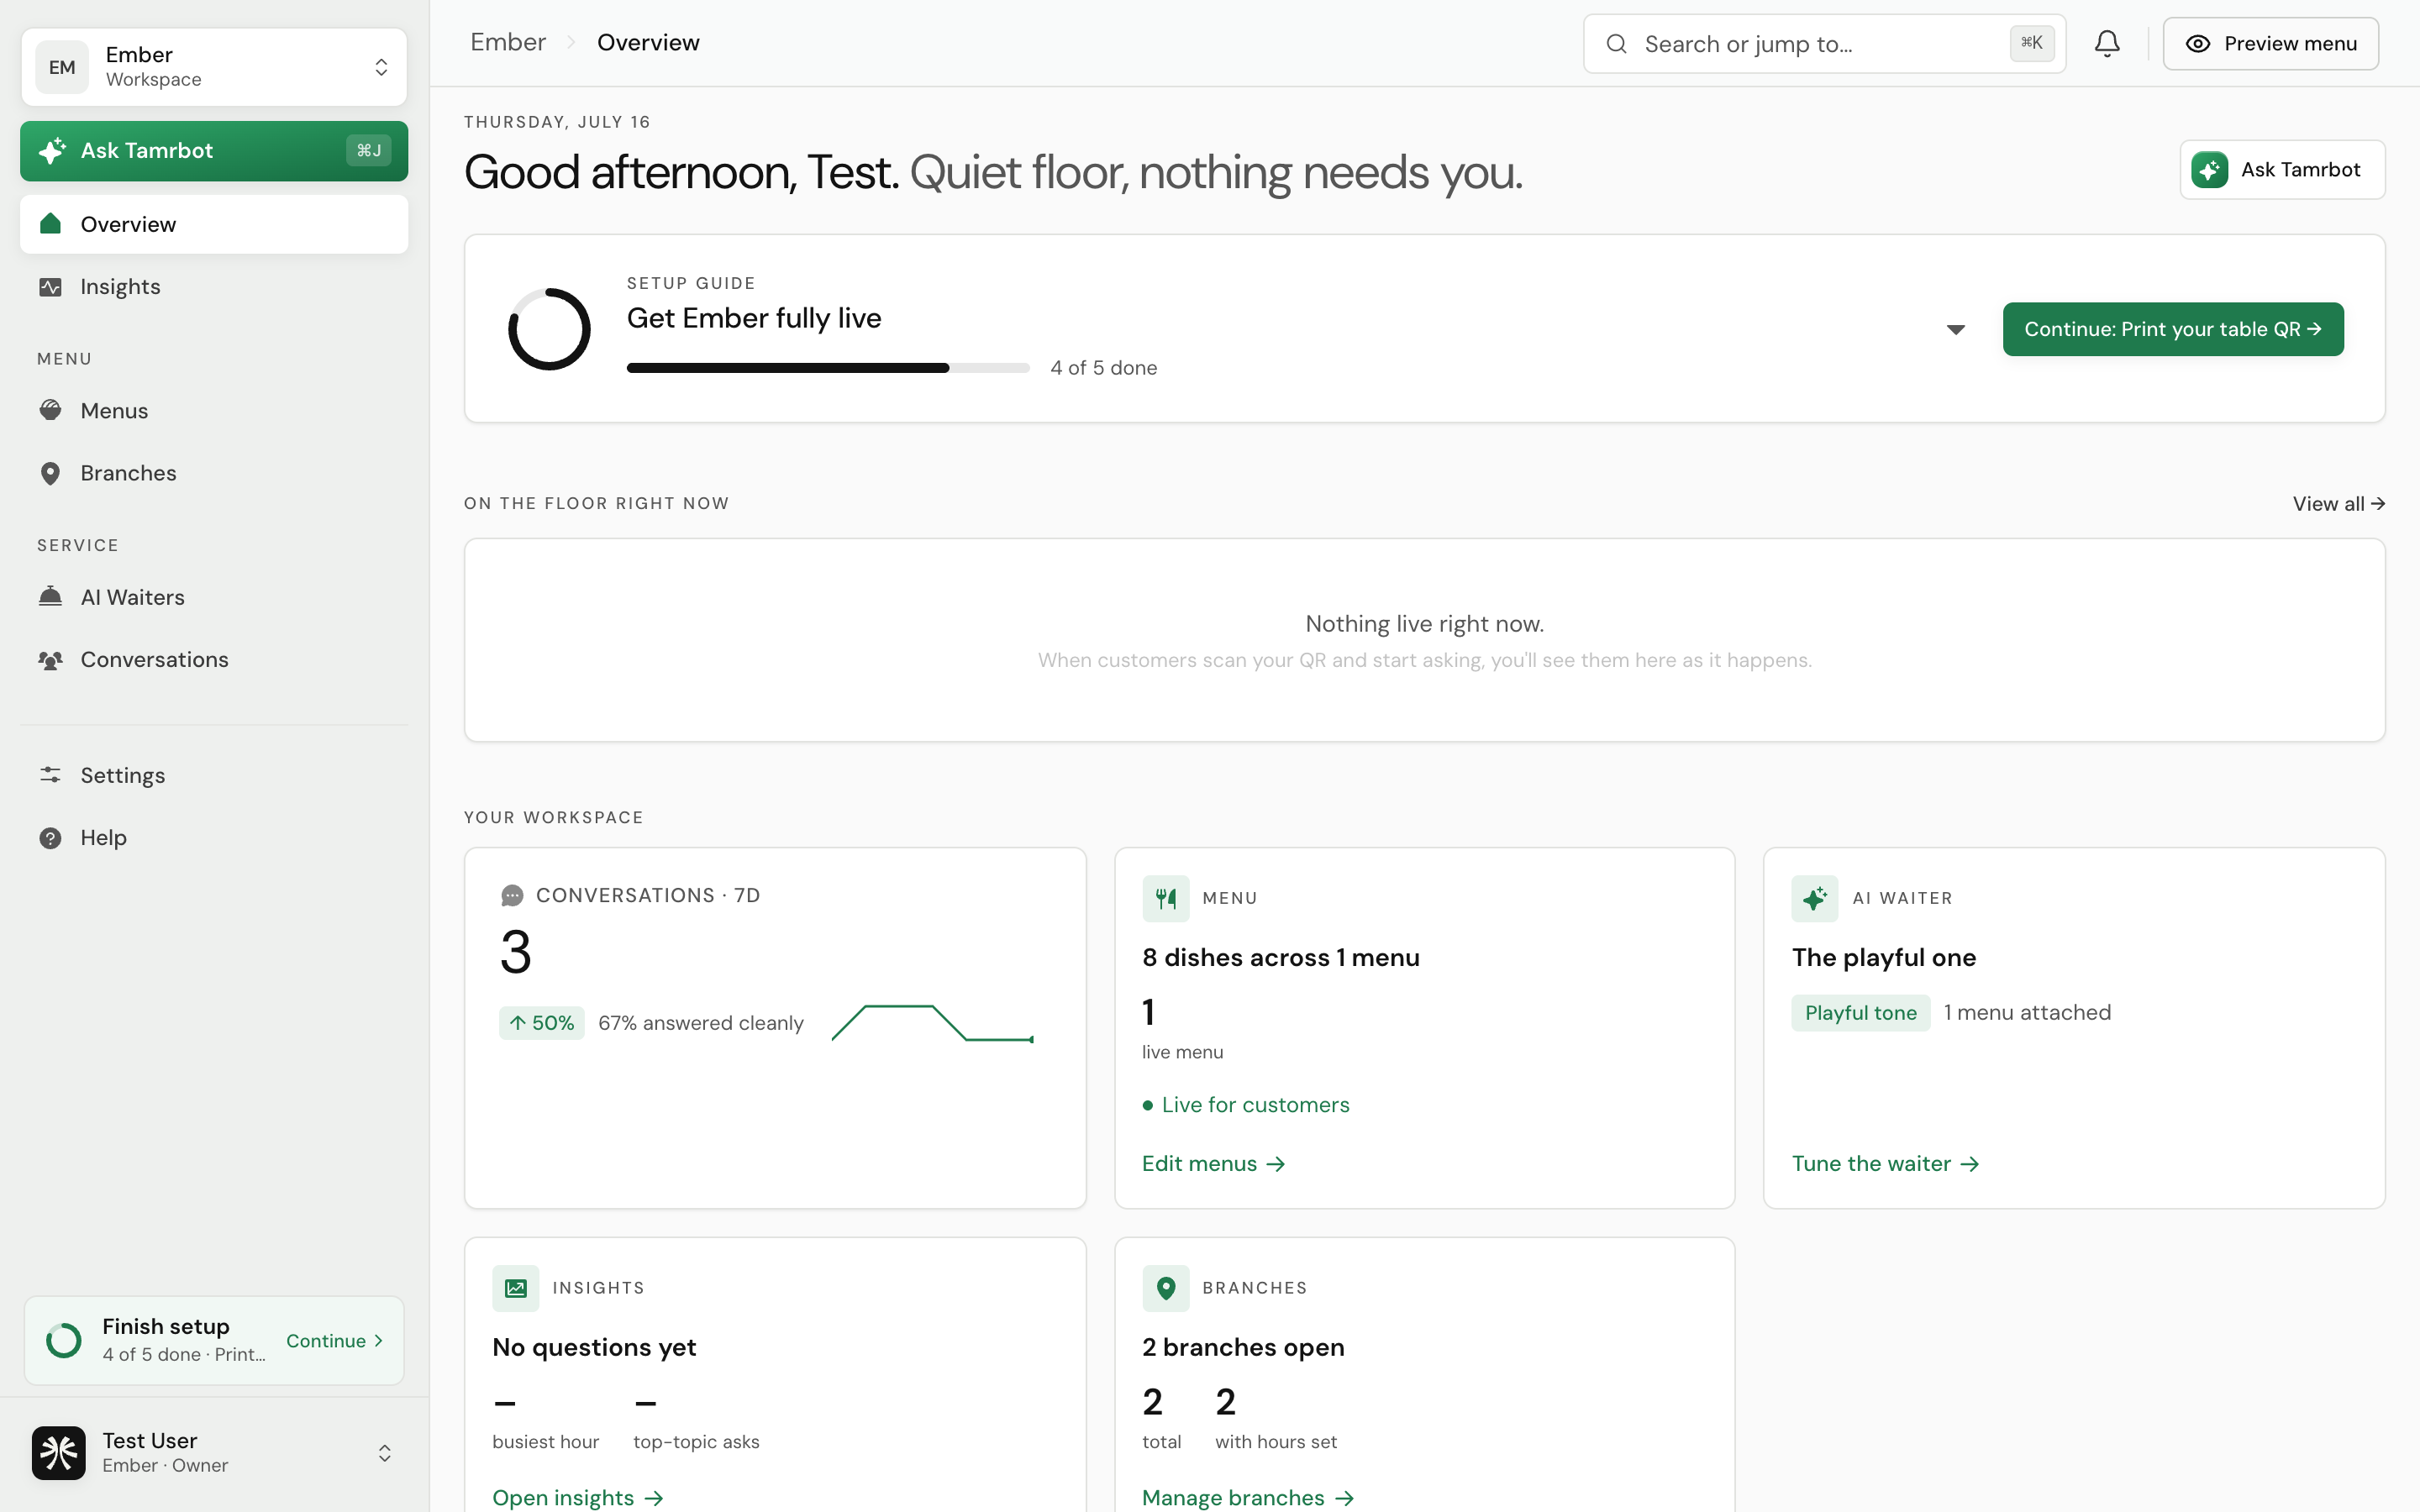Click the Menu card fork icon

pos(1165,898)
